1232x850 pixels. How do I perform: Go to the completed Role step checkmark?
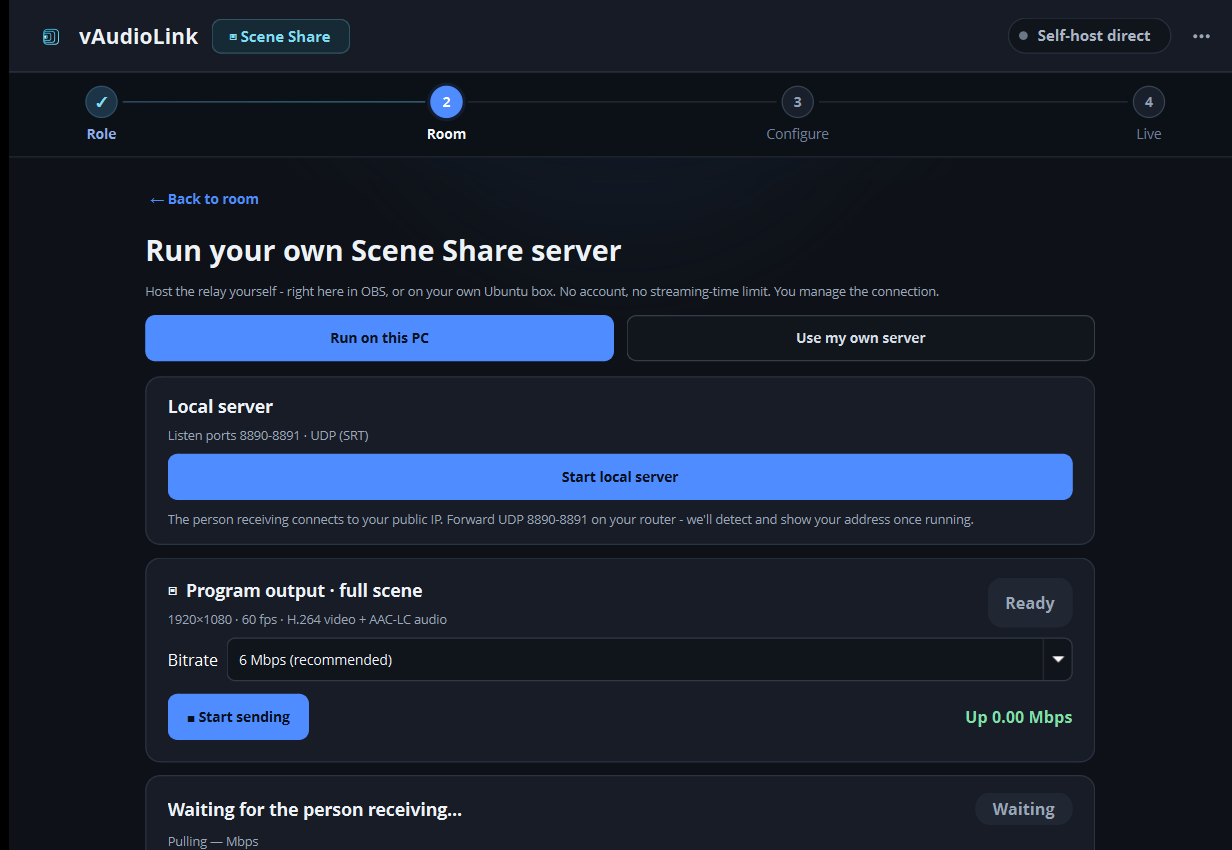[101, 102]
